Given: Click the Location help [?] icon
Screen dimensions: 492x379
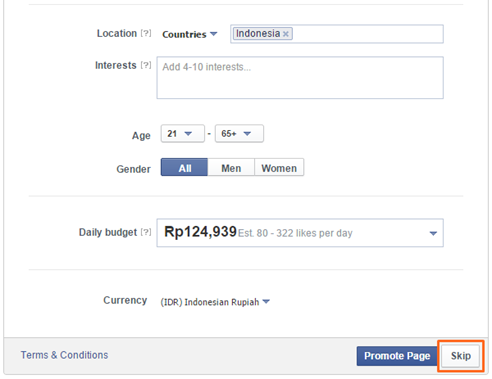Looking at the screenshot, I should point(146,33).
